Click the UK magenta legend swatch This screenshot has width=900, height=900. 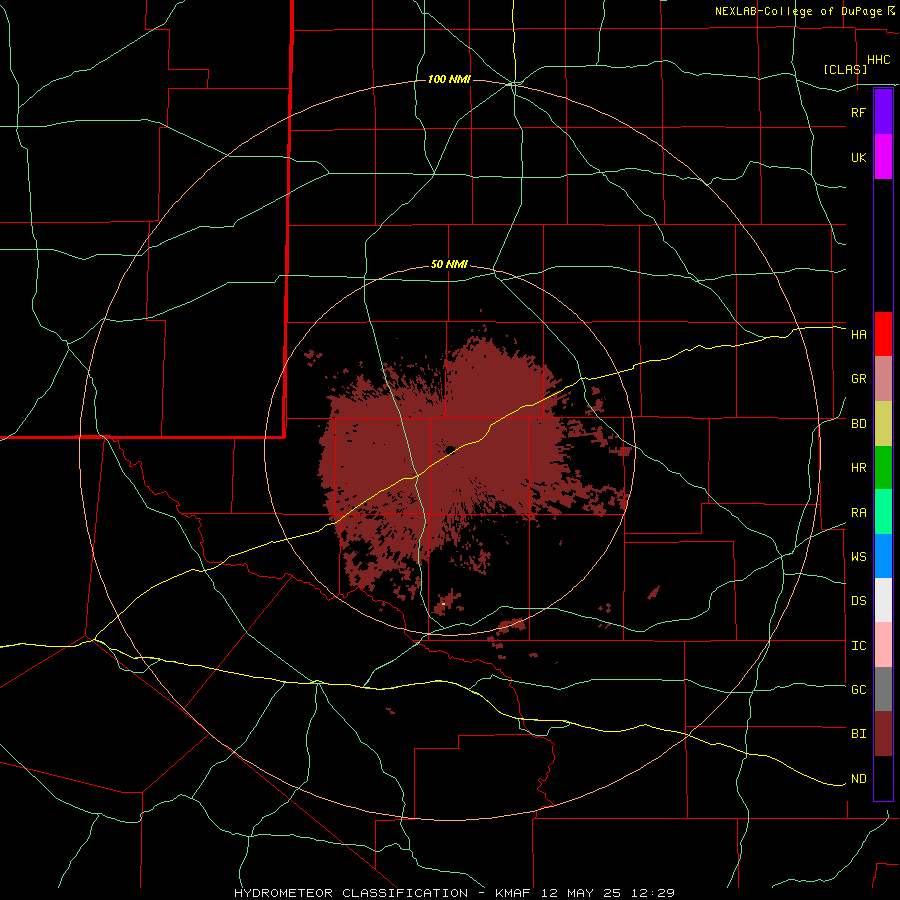coord(883,157)
